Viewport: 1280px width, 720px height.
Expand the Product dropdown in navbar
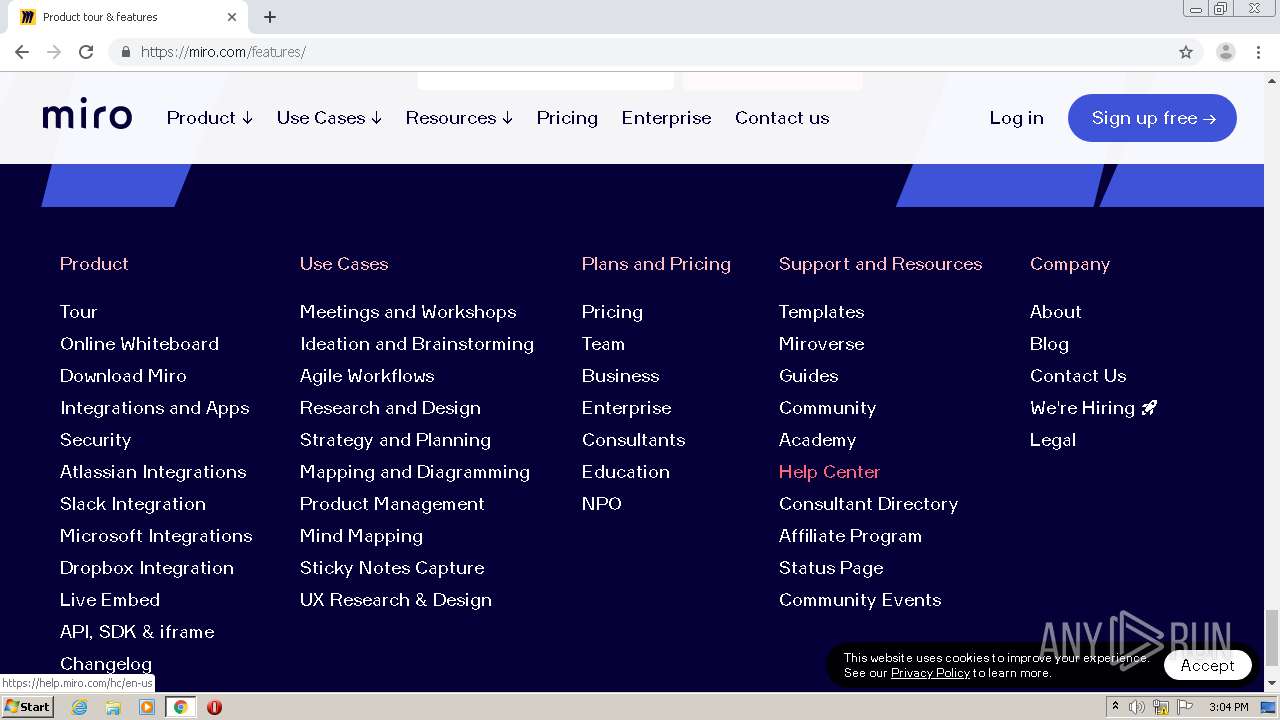(210, 118)
